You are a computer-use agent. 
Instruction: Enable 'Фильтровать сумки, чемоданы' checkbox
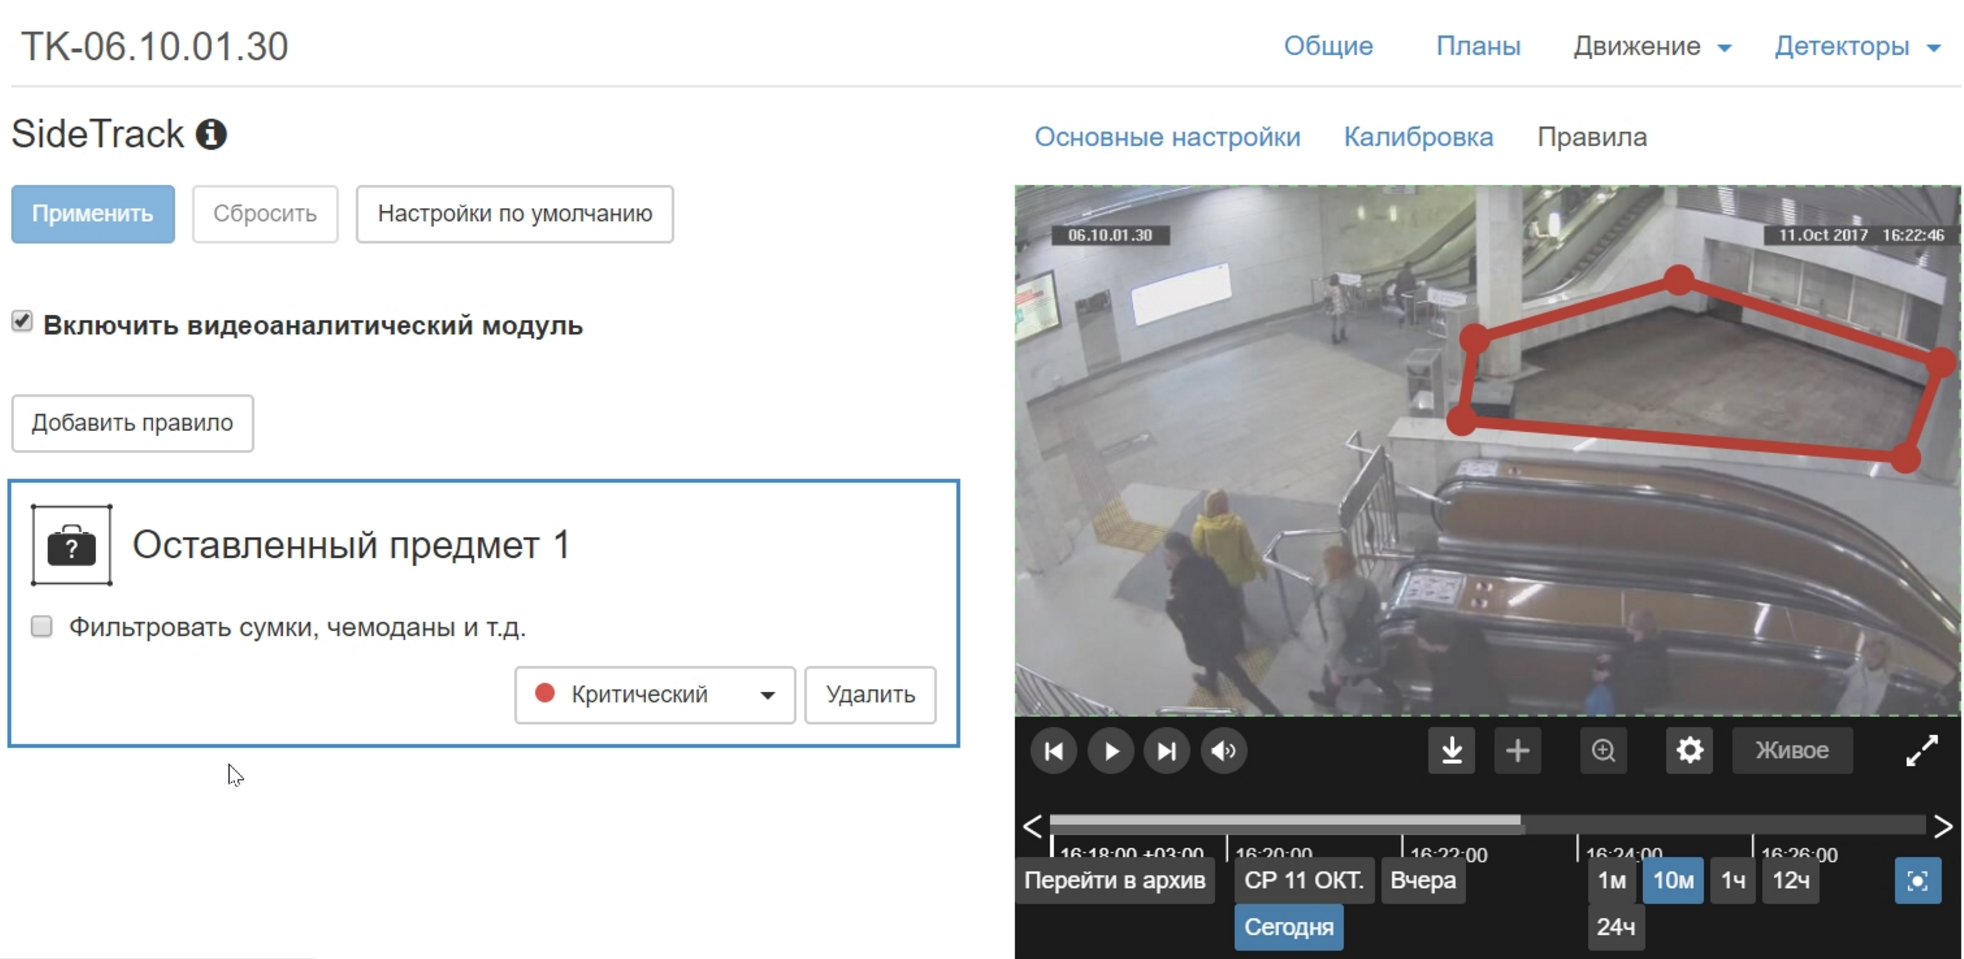(42, 626)
